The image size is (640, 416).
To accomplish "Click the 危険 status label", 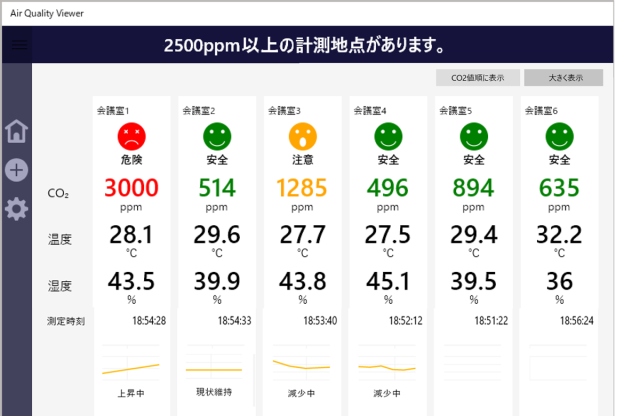I will coord(131,160).
